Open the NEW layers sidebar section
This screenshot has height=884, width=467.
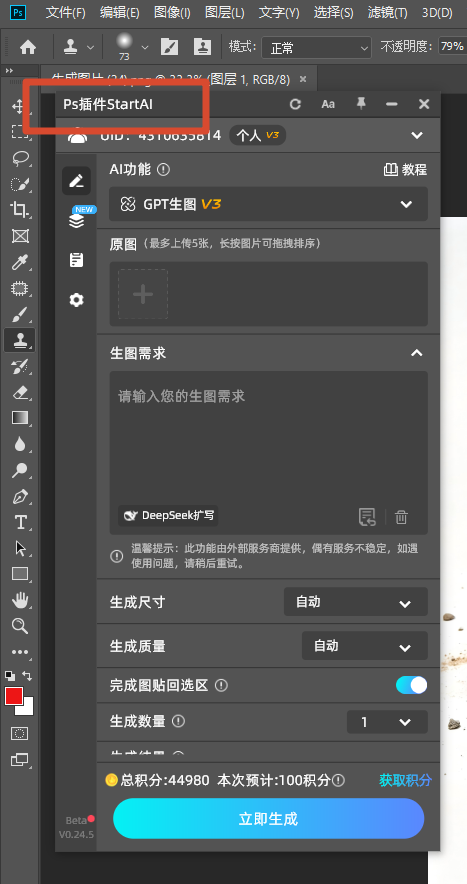(x=77, y=220)
